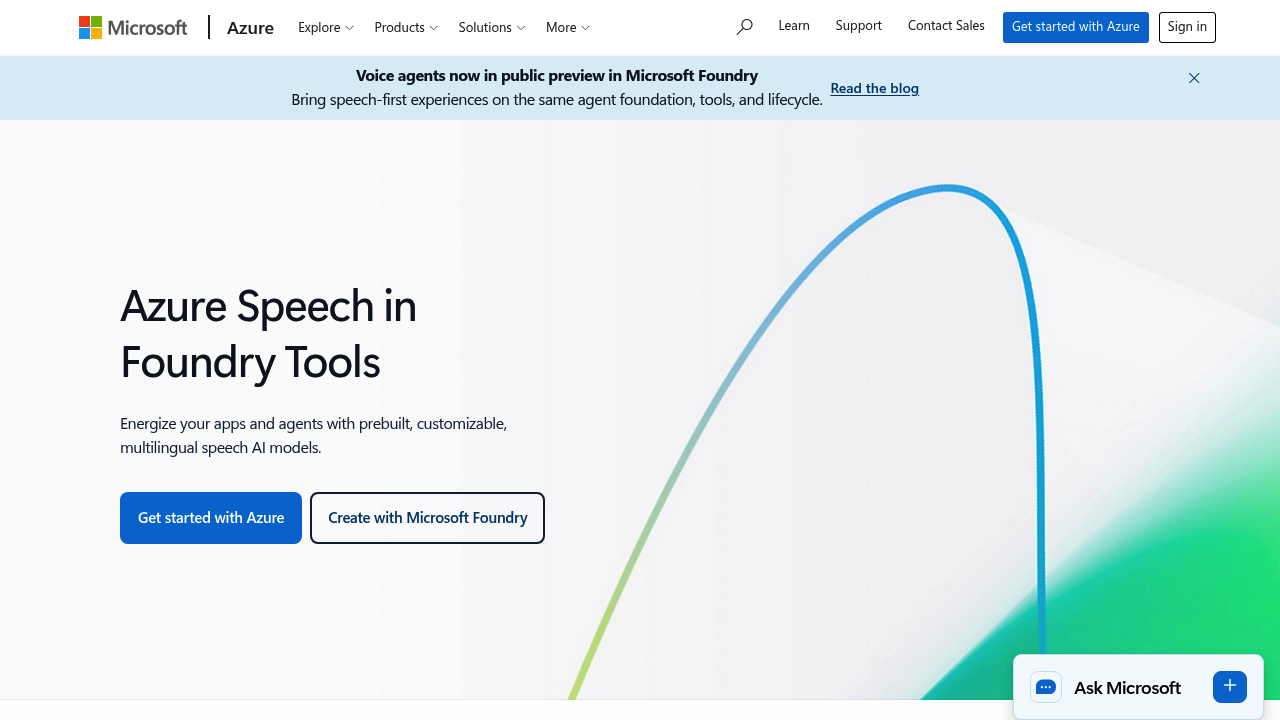Click header Get started with Azure button
The image size is (1280, 720).
(x=1076, y=27)
